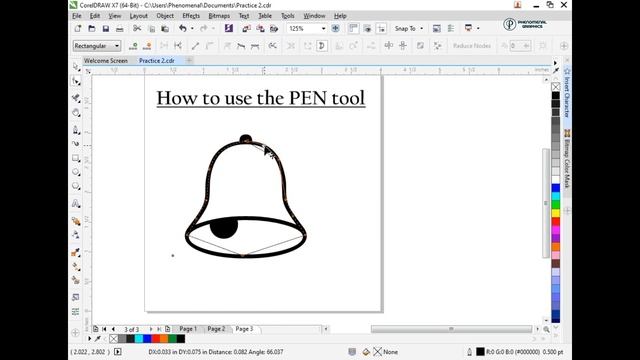Select the Shape tool in toolbox

coord(76,81)
